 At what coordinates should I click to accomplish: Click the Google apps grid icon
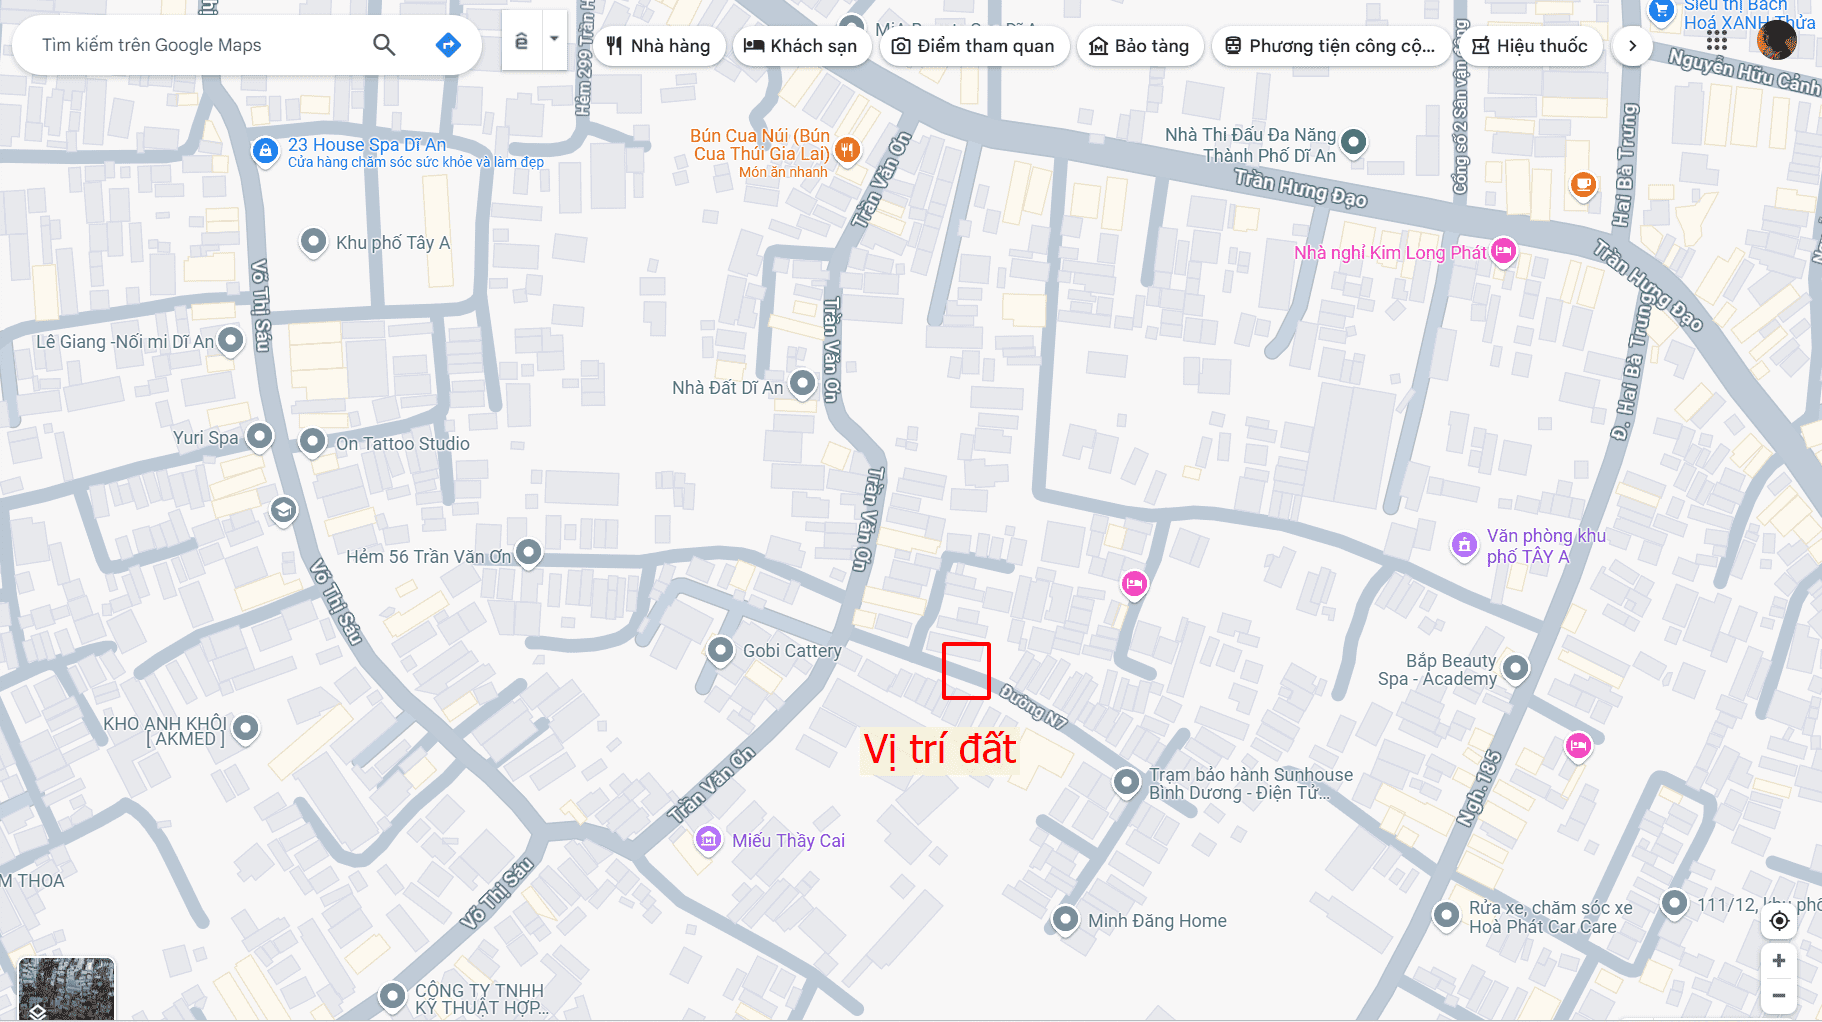(x=1717, y=41)
